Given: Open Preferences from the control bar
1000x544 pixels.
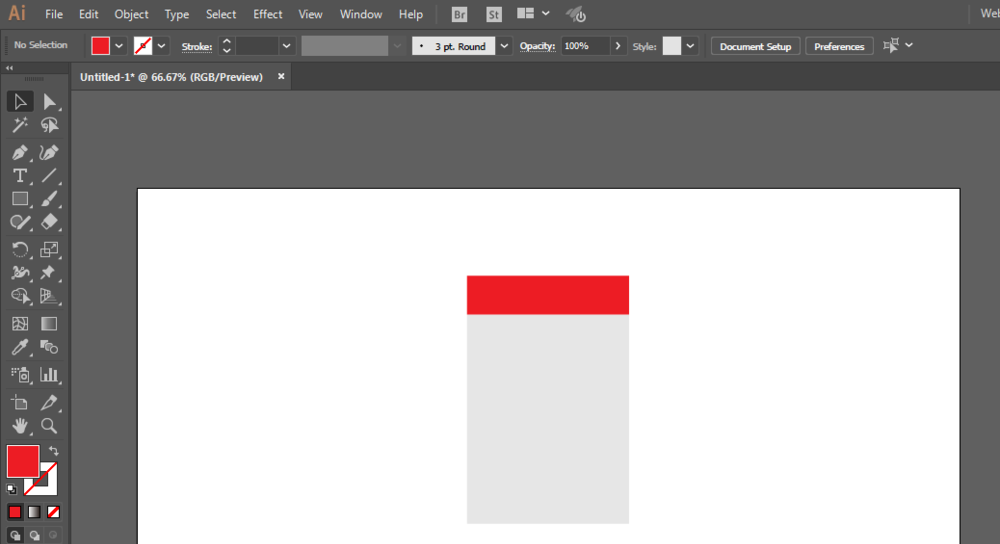Looking at the screenshot, I should tap(839, 46).
